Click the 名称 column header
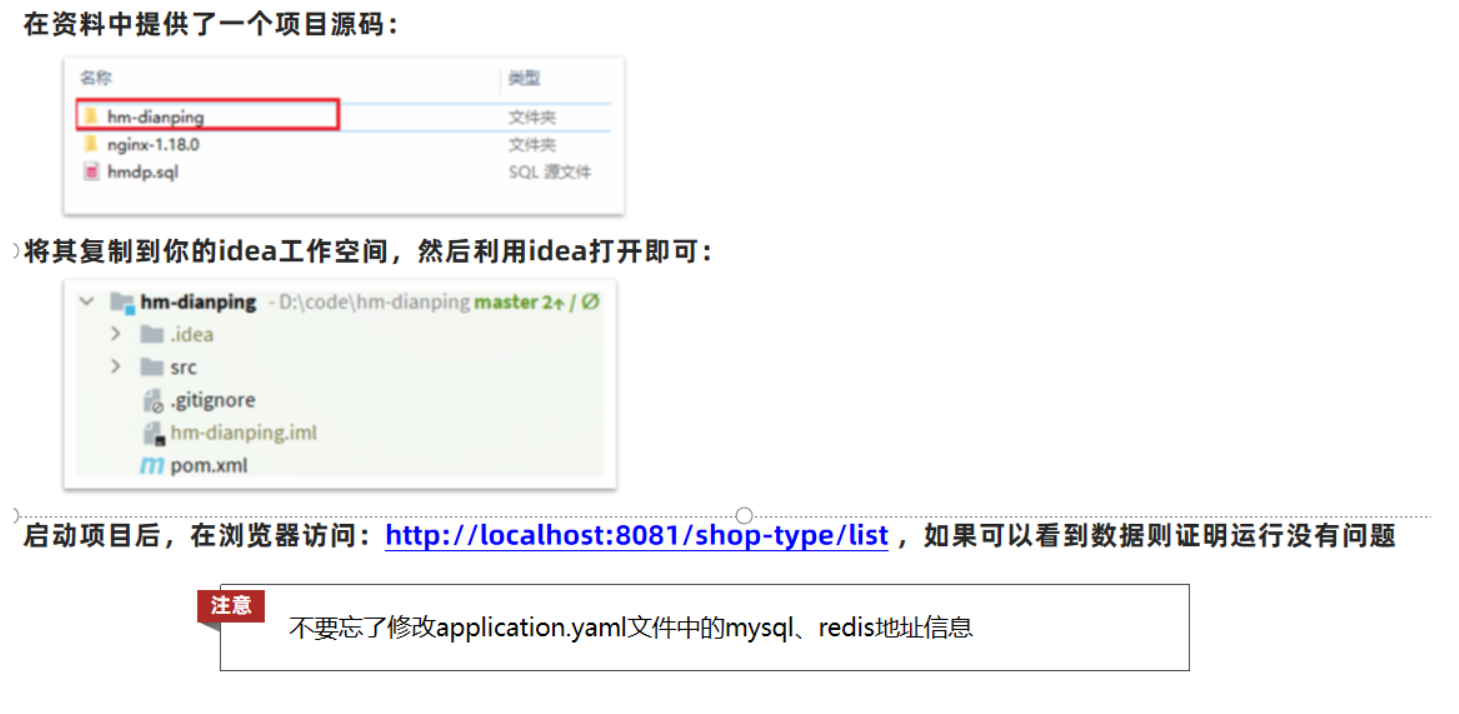Viewport: 1459px width, 714px height. (95, 78)
